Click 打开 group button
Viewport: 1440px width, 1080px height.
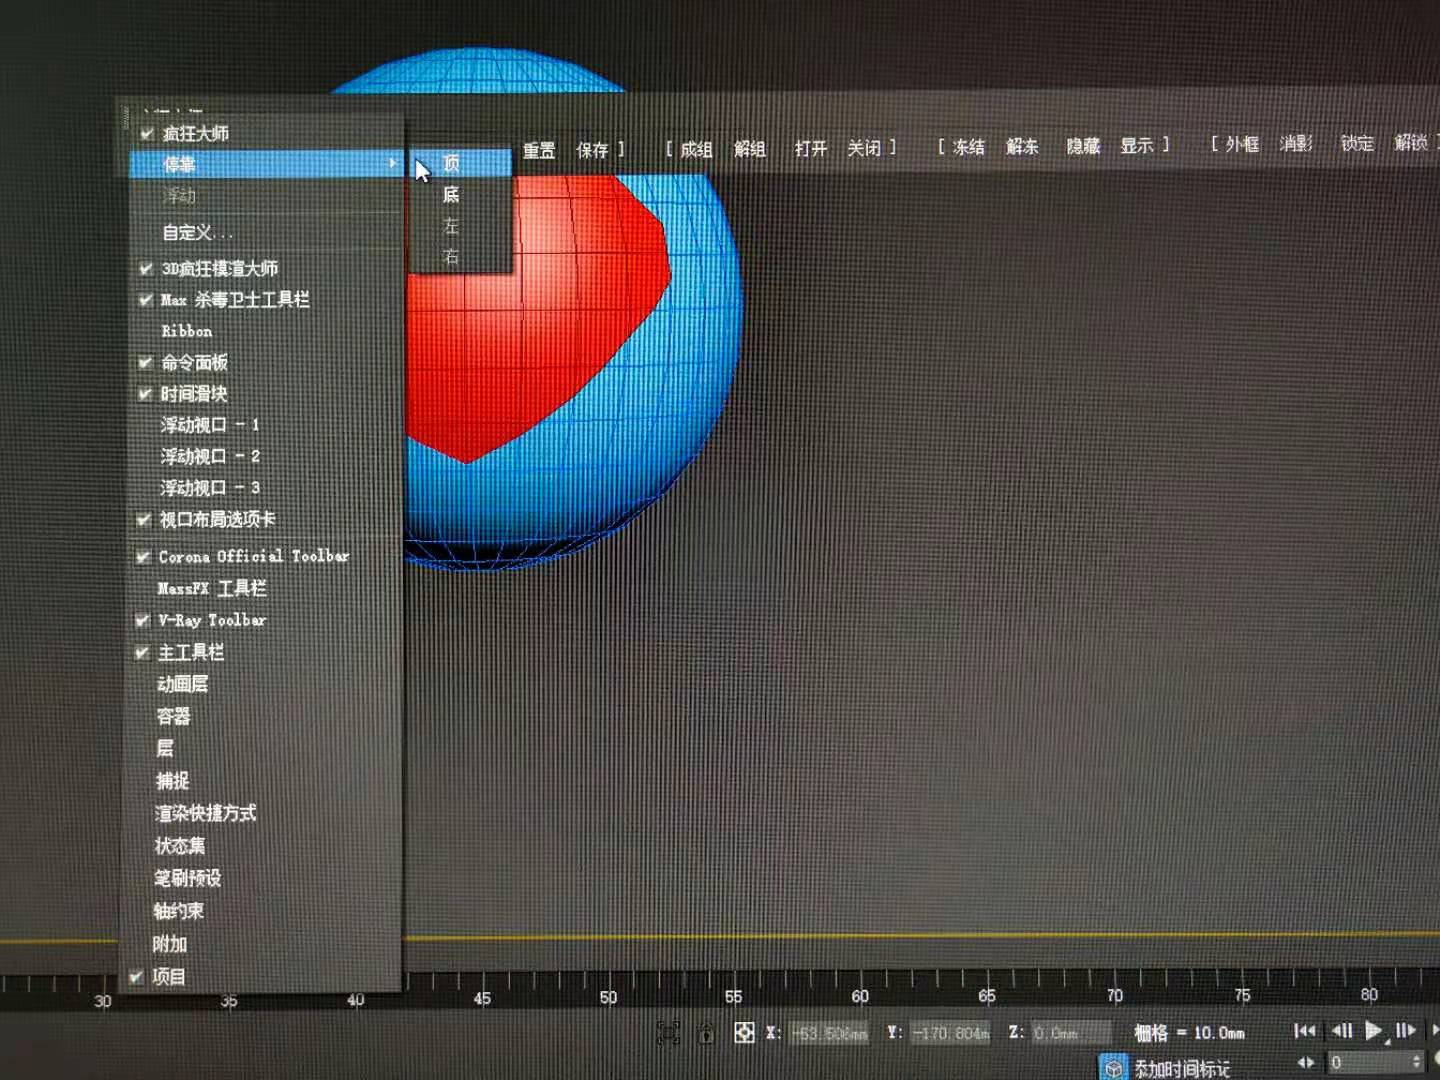811,148
